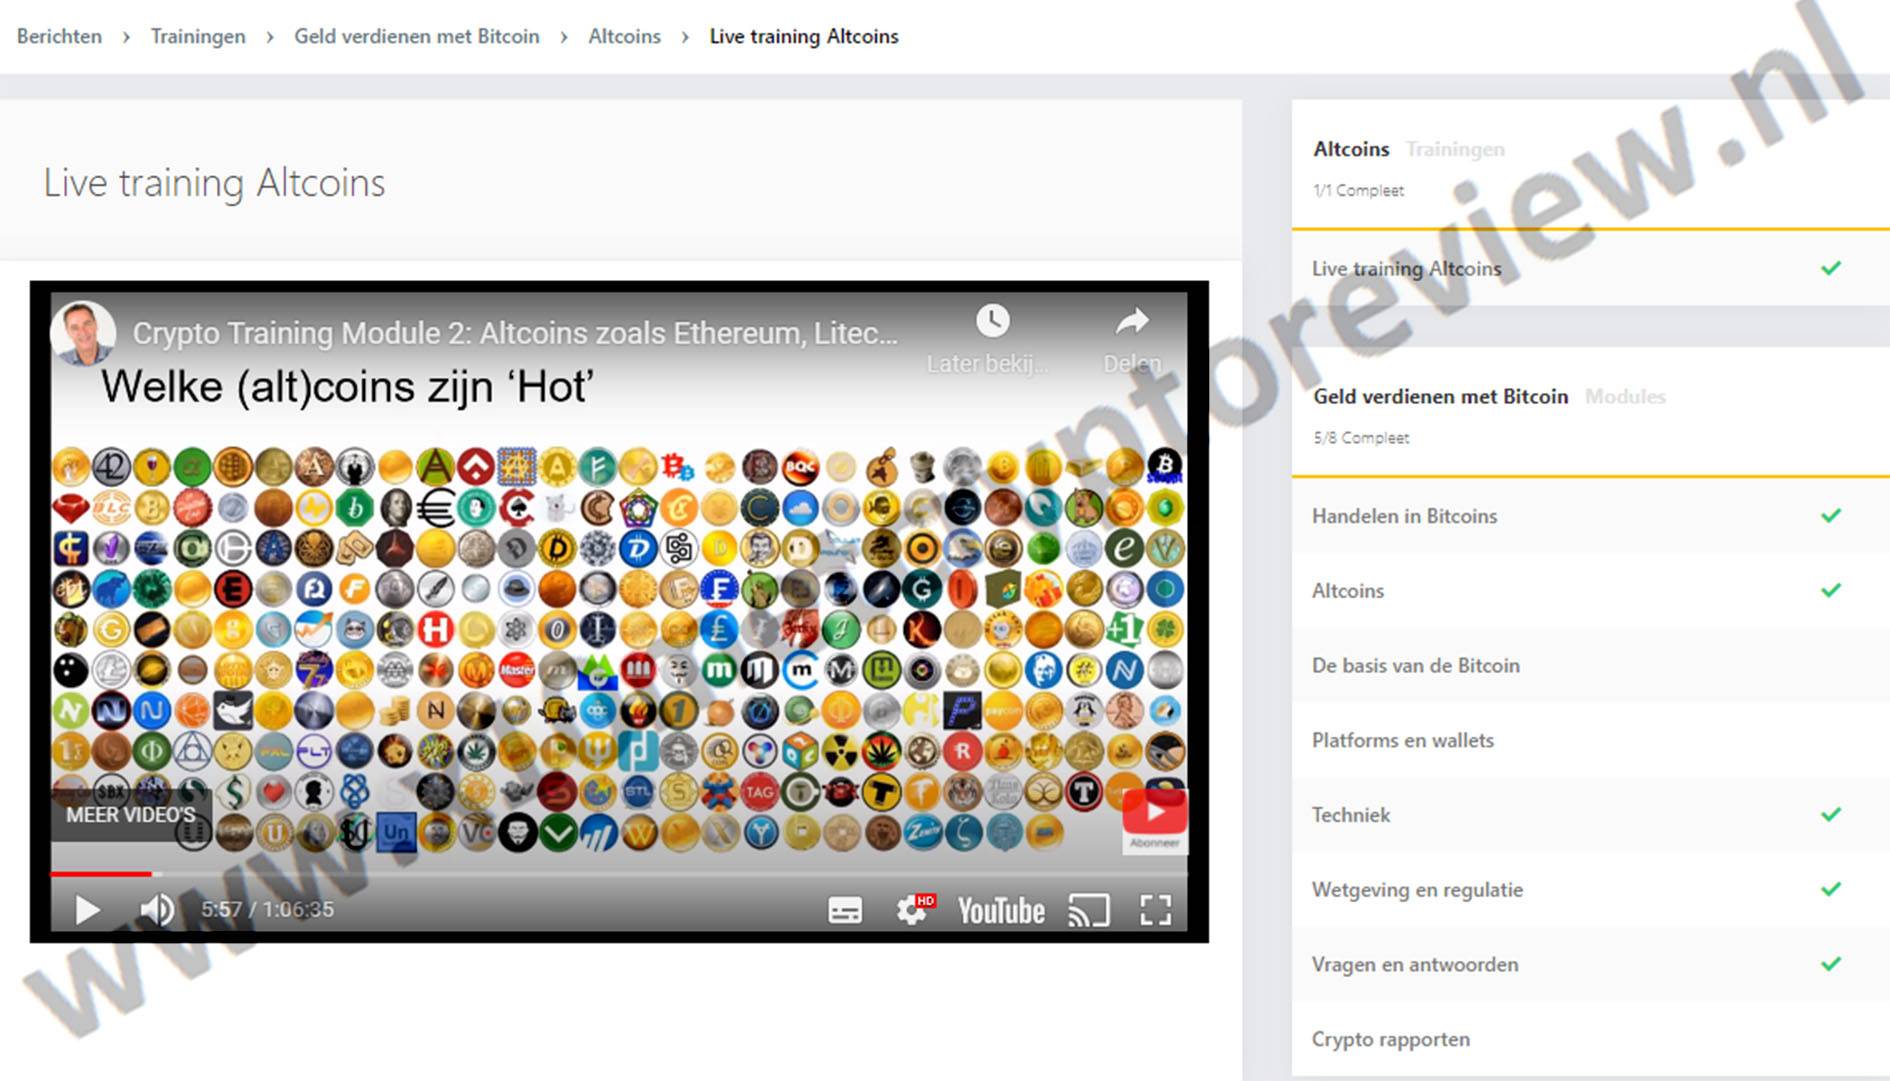The height and width of the screenshot is (1081, 1890).
Task: Open Handelen in Bitcoins module
Action: [x=1404, y=516]
